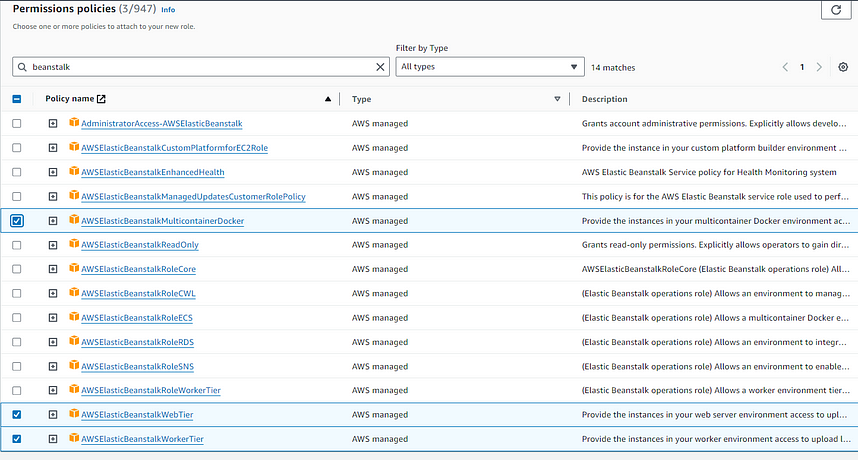Image resolution: width=858 pixels, height=460 pixels.
Task: Click AWS managed type for AWSElasticBeanstalkRoleRDS row
Action: pyautogui.click(x=380, y=342)
